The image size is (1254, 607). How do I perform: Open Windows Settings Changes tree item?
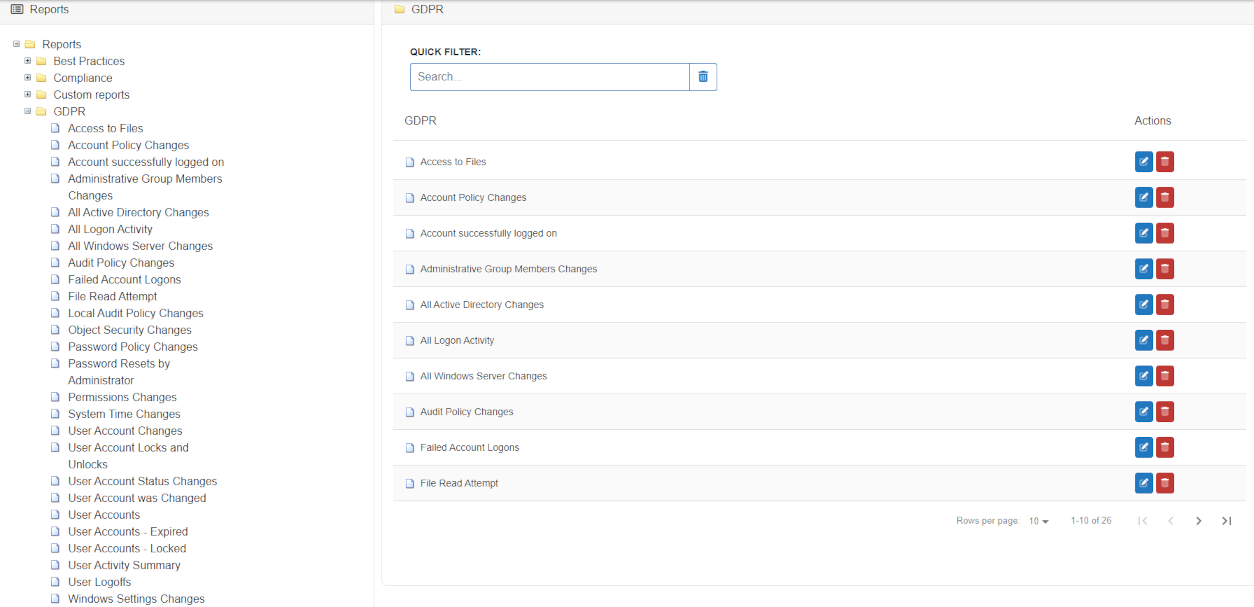136,599
